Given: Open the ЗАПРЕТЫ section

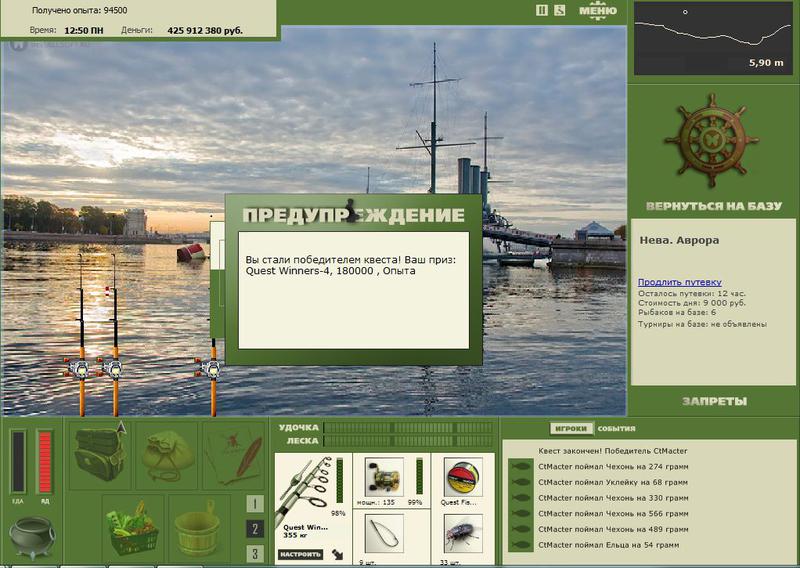Looking at the screenshot, I should 714,401.
